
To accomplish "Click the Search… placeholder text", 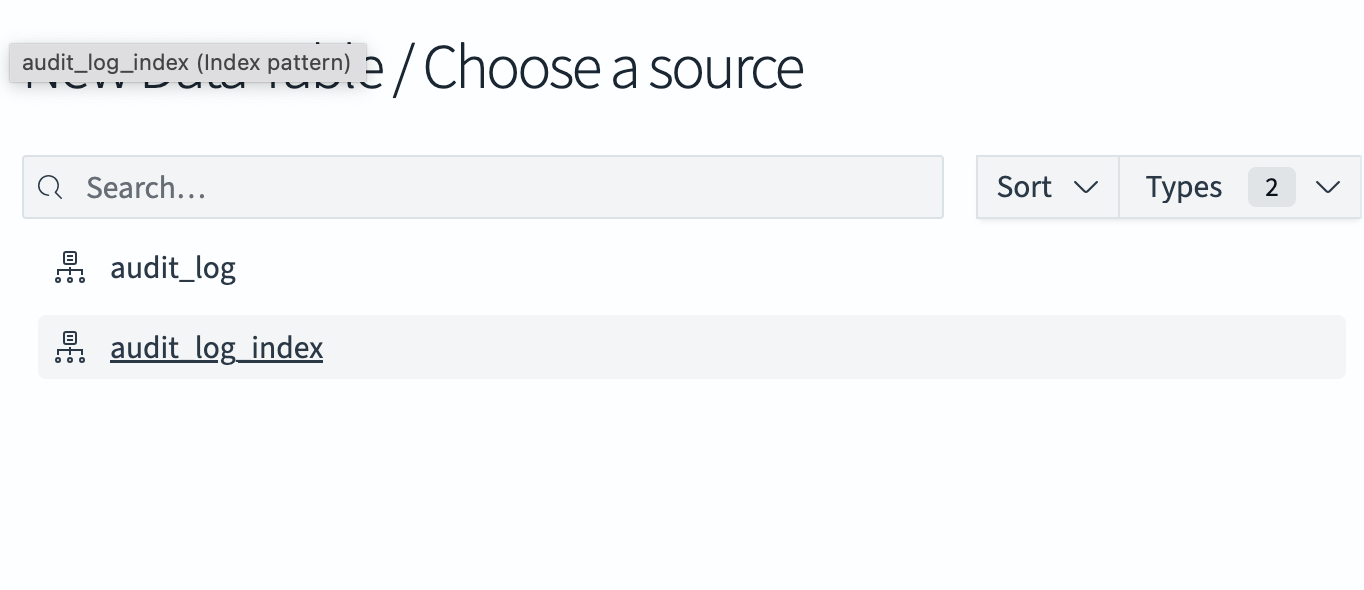I will 146,188.
